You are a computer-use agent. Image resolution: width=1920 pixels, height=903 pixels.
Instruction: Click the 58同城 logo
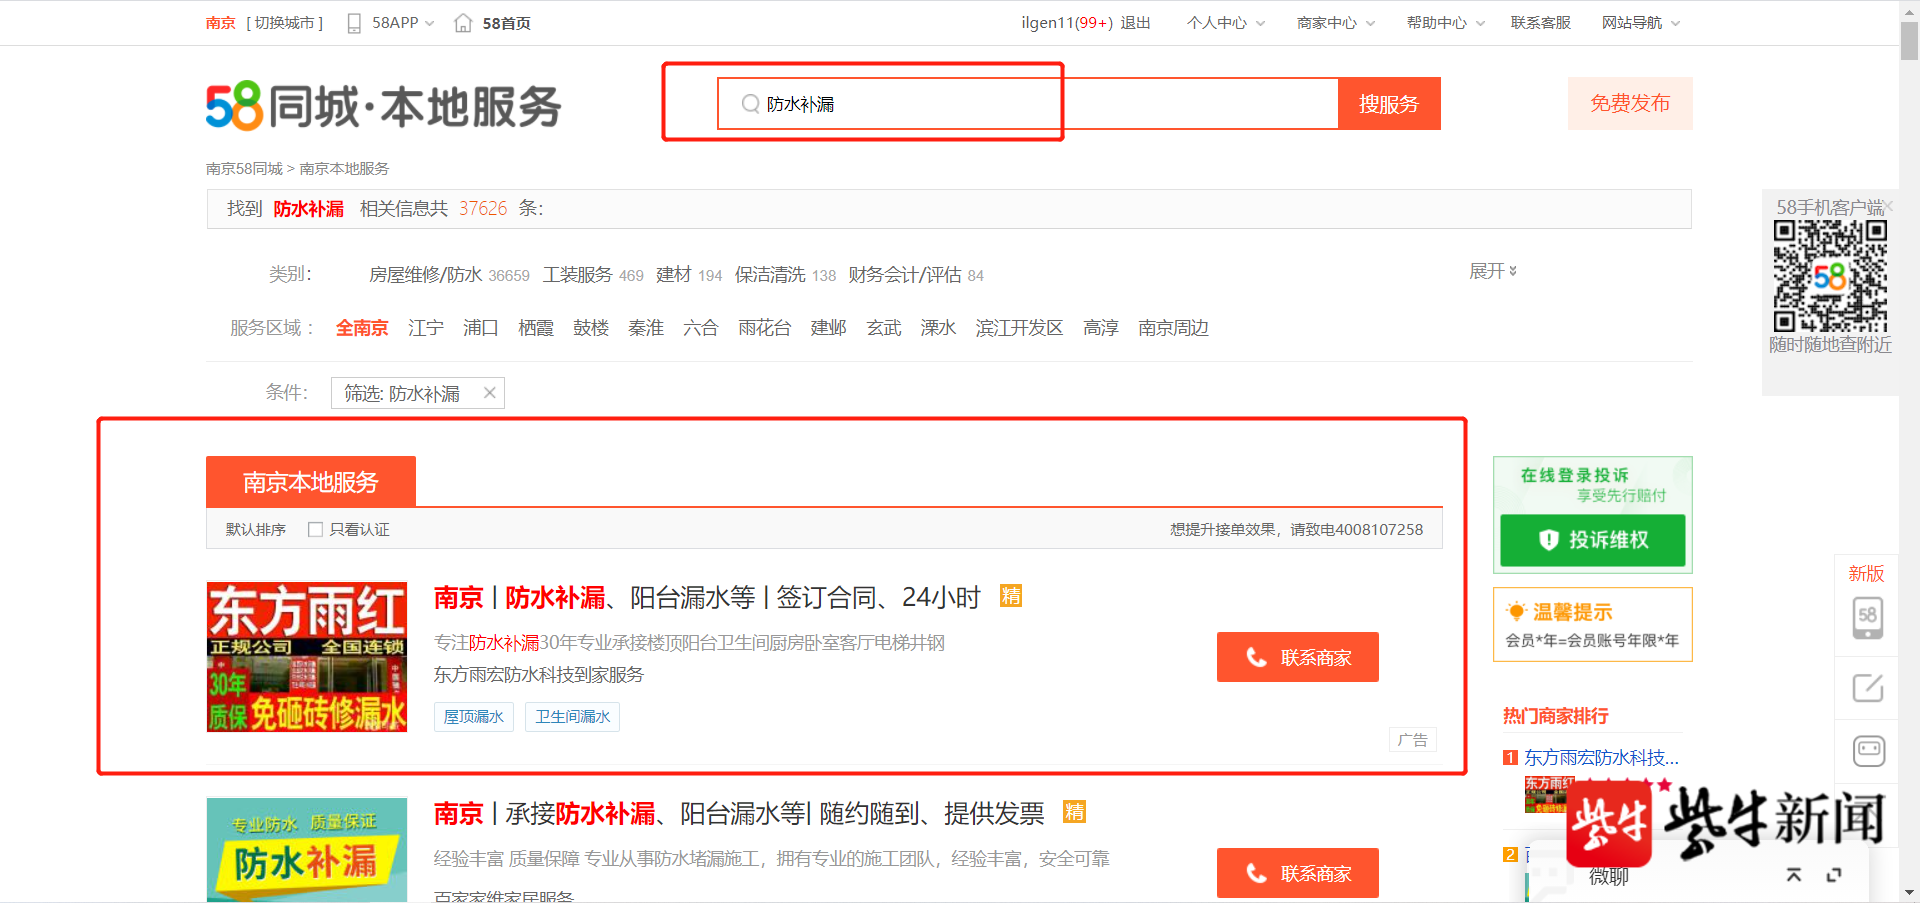[x=384, y=106]
